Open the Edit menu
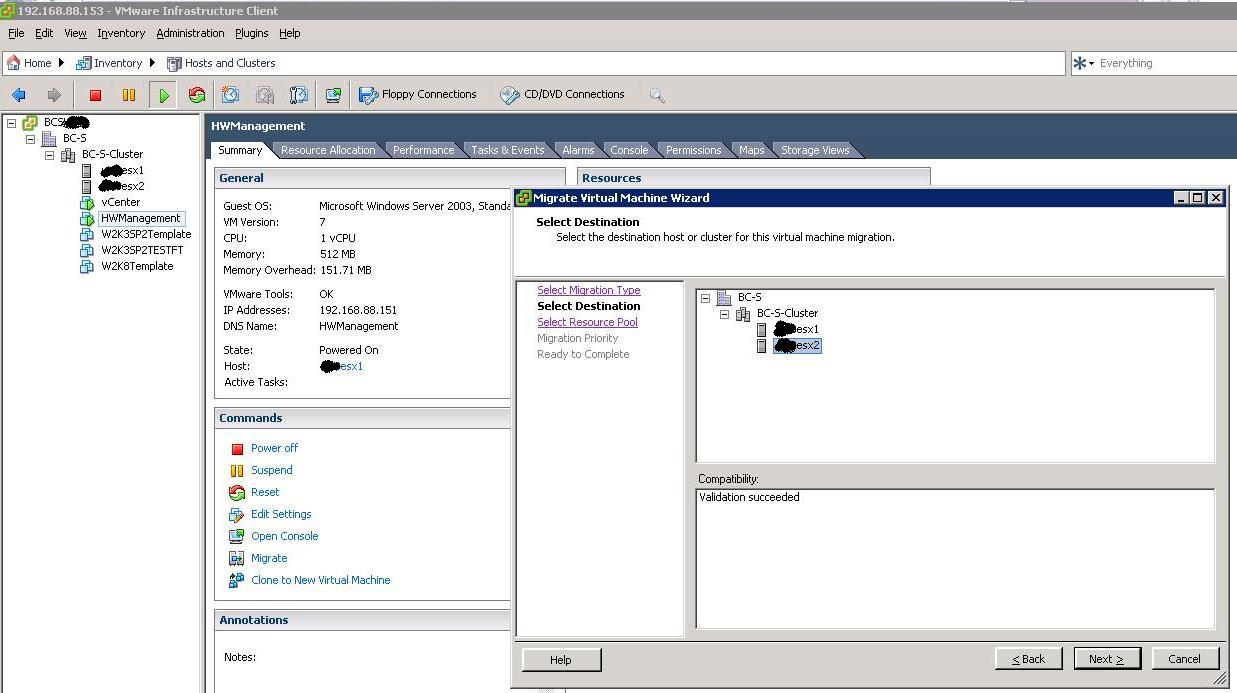1237x693 pixels. coord(44,33)
